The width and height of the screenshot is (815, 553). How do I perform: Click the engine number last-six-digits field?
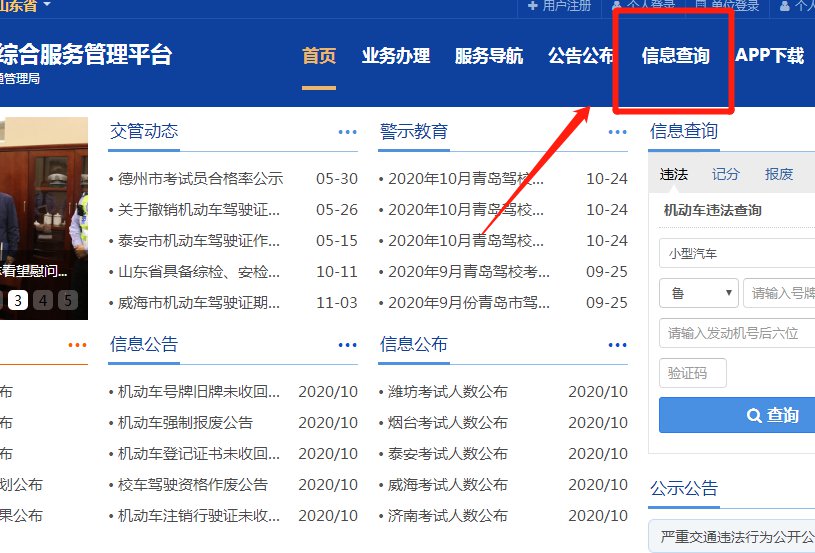[737, 333]
